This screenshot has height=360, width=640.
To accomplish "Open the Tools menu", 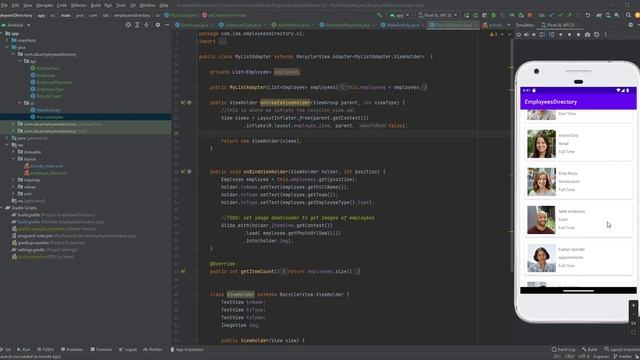I will click(121, 5).
